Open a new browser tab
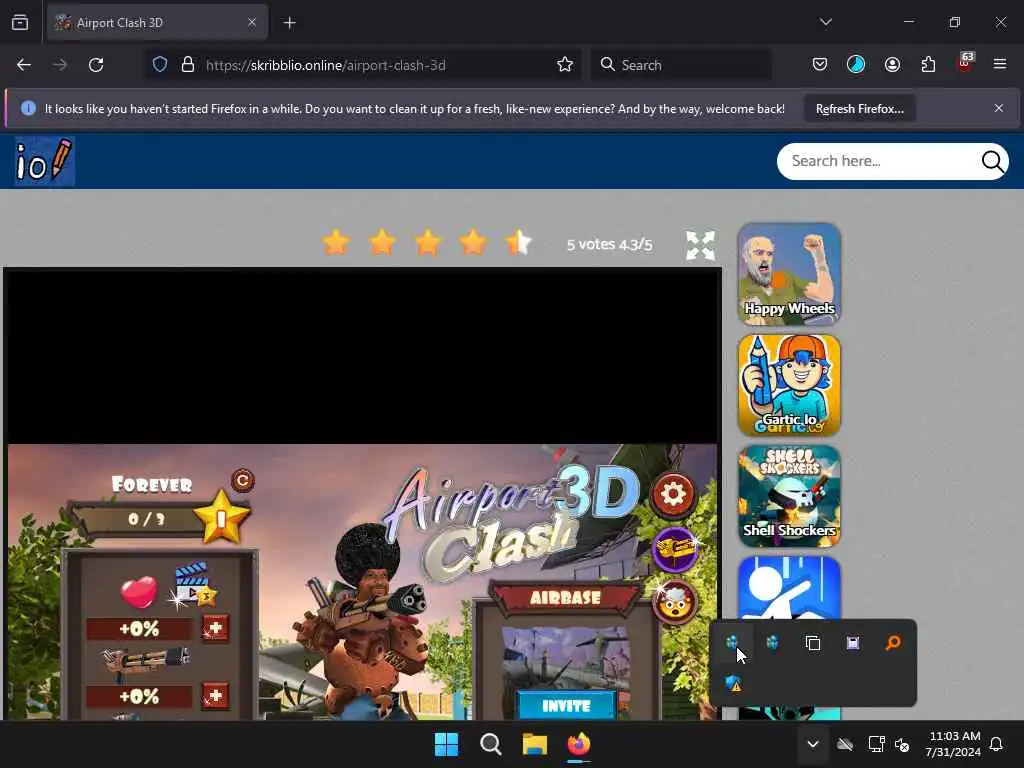1024x768 pixels. 289,23
